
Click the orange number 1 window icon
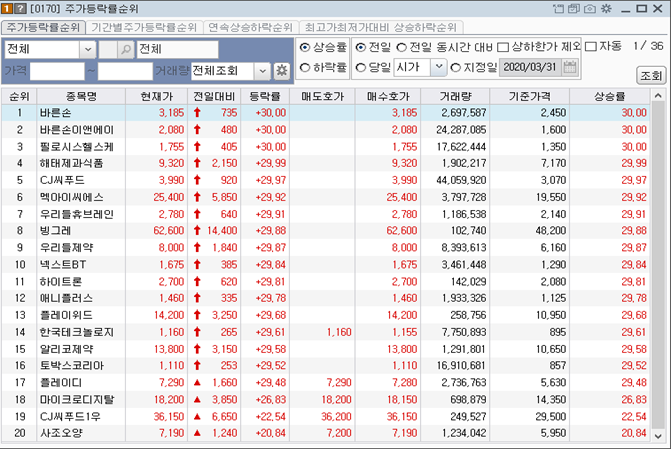point(7,8)
